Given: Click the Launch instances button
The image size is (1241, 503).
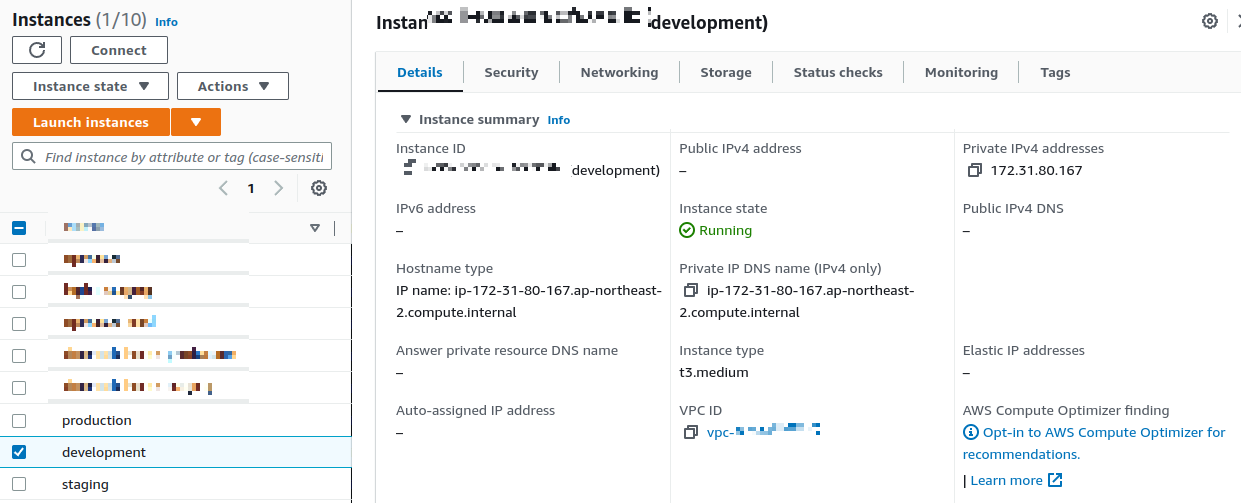Looking at the screenshot, I should (91, 122).
